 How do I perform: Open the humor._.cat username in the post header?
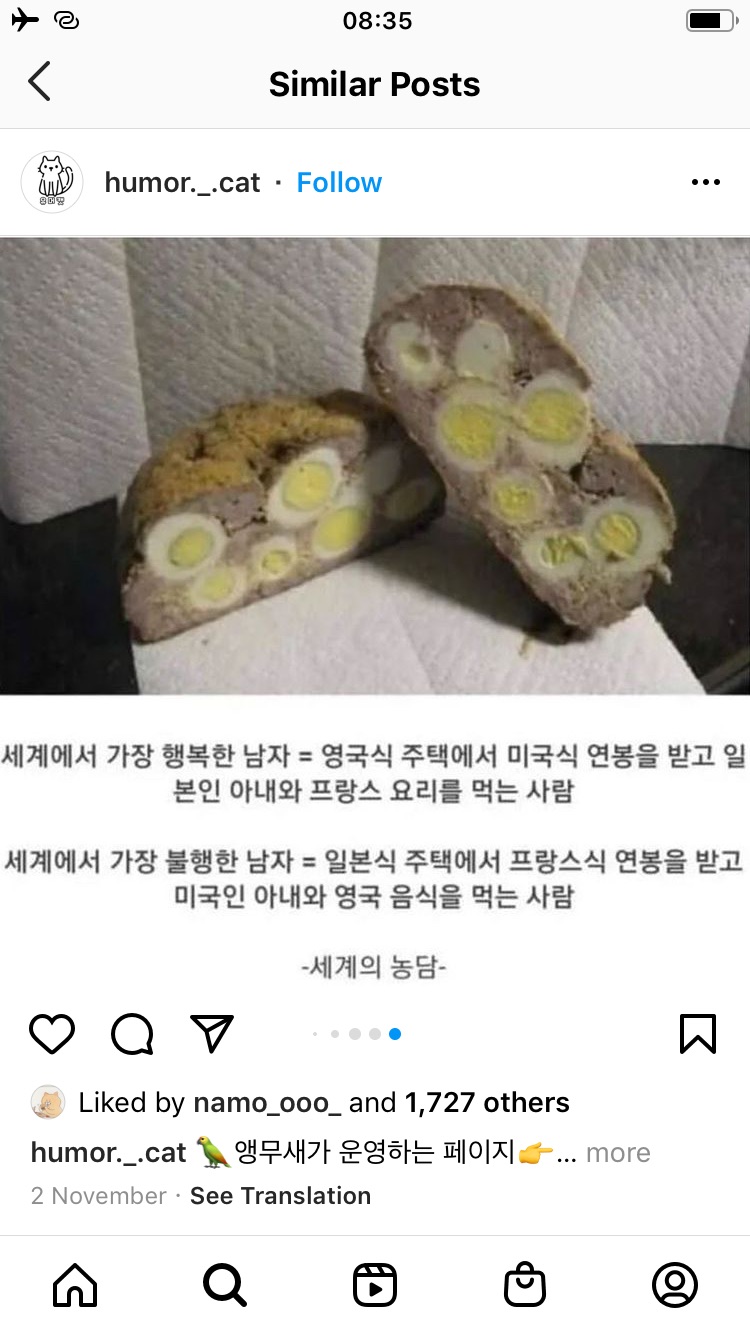click(x=182, y=183)
